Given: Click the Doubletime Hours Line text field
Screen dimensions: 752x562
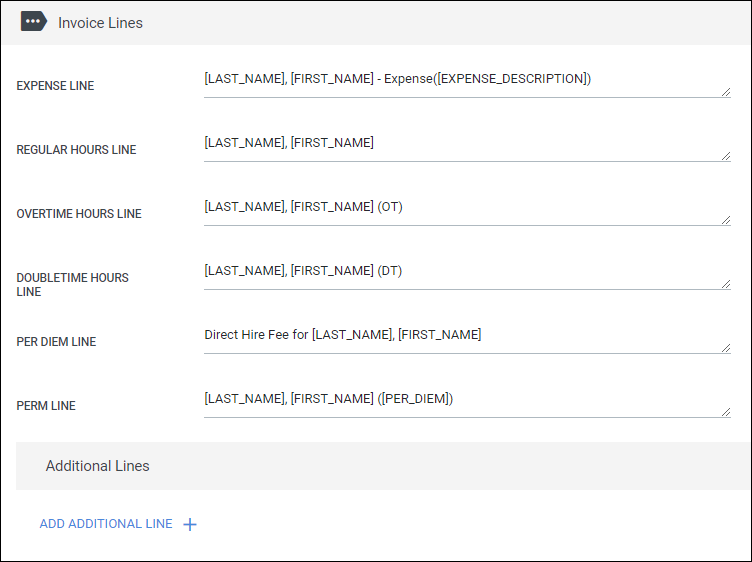Looking at the screenshot, I should [x=460, y=271].
